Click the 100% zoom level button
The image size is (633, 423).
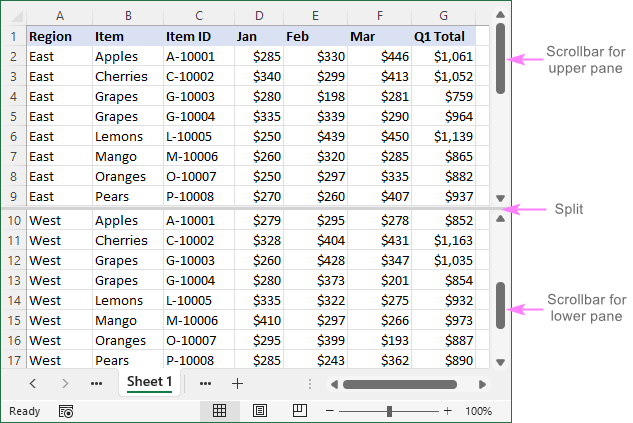click(x=478, y=411)
